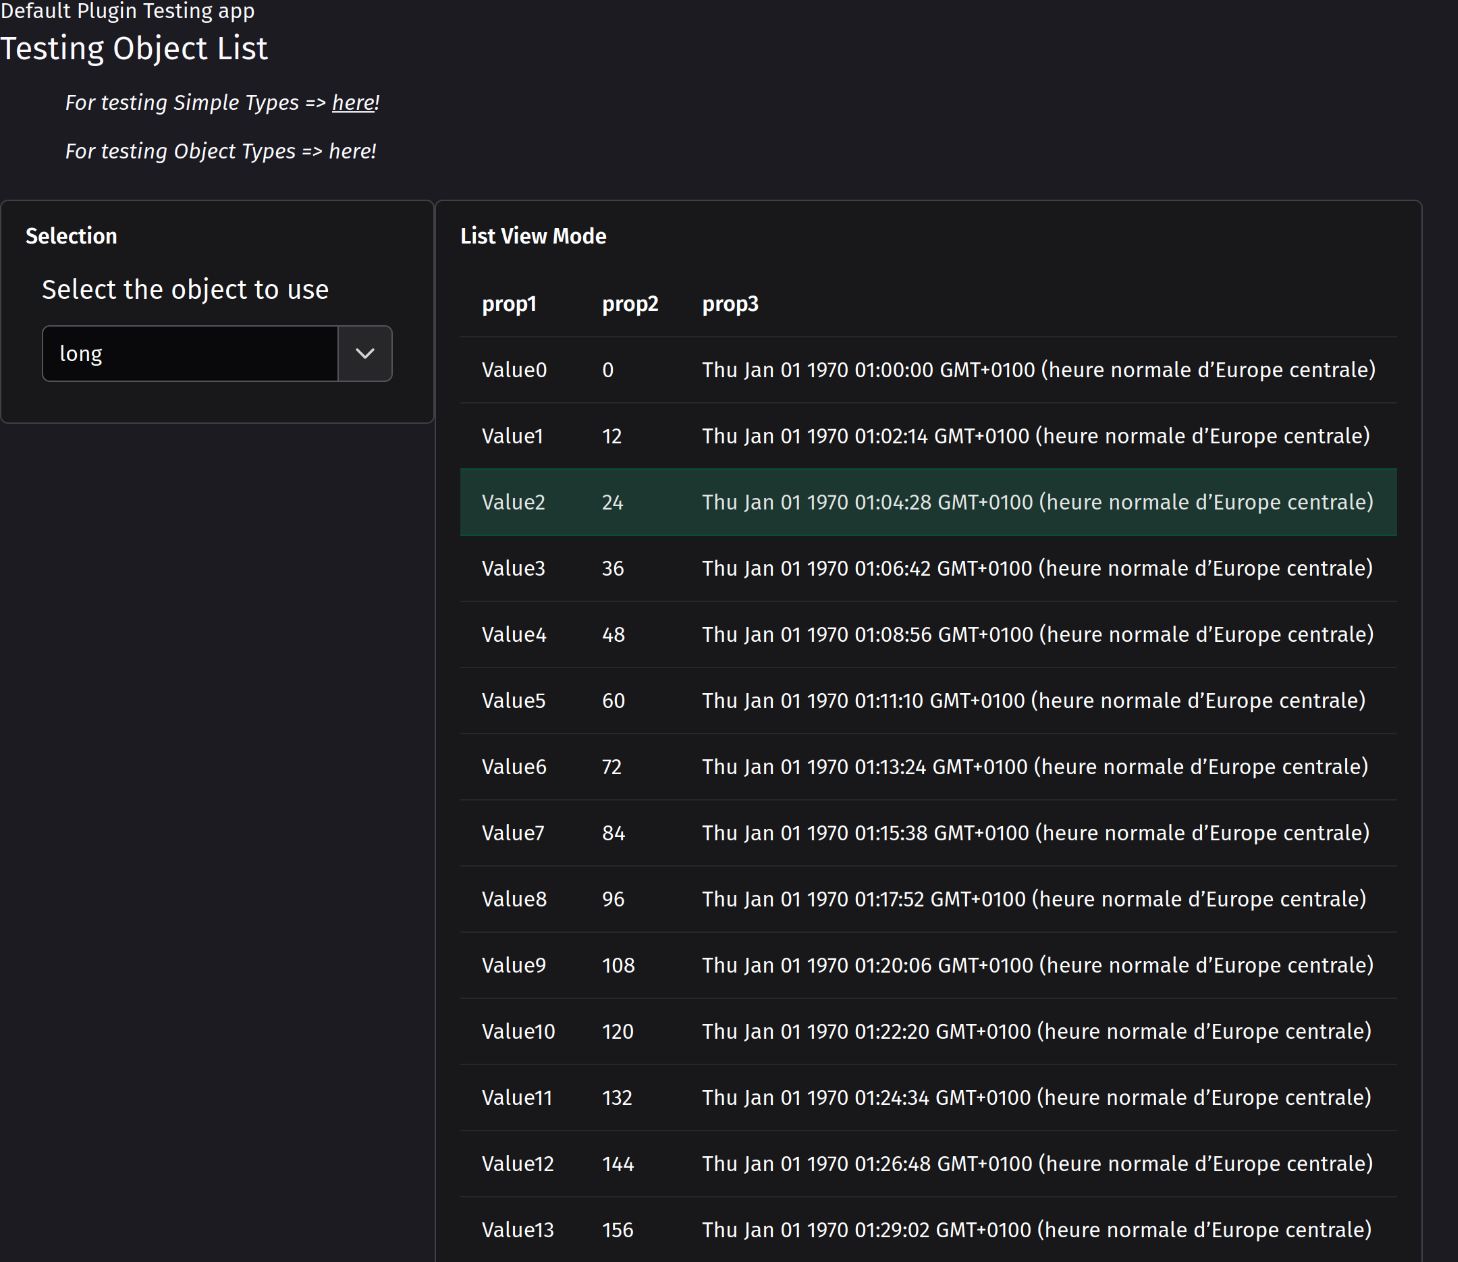
Task: Click the List View Mode panel header
Action: (533, 236)
